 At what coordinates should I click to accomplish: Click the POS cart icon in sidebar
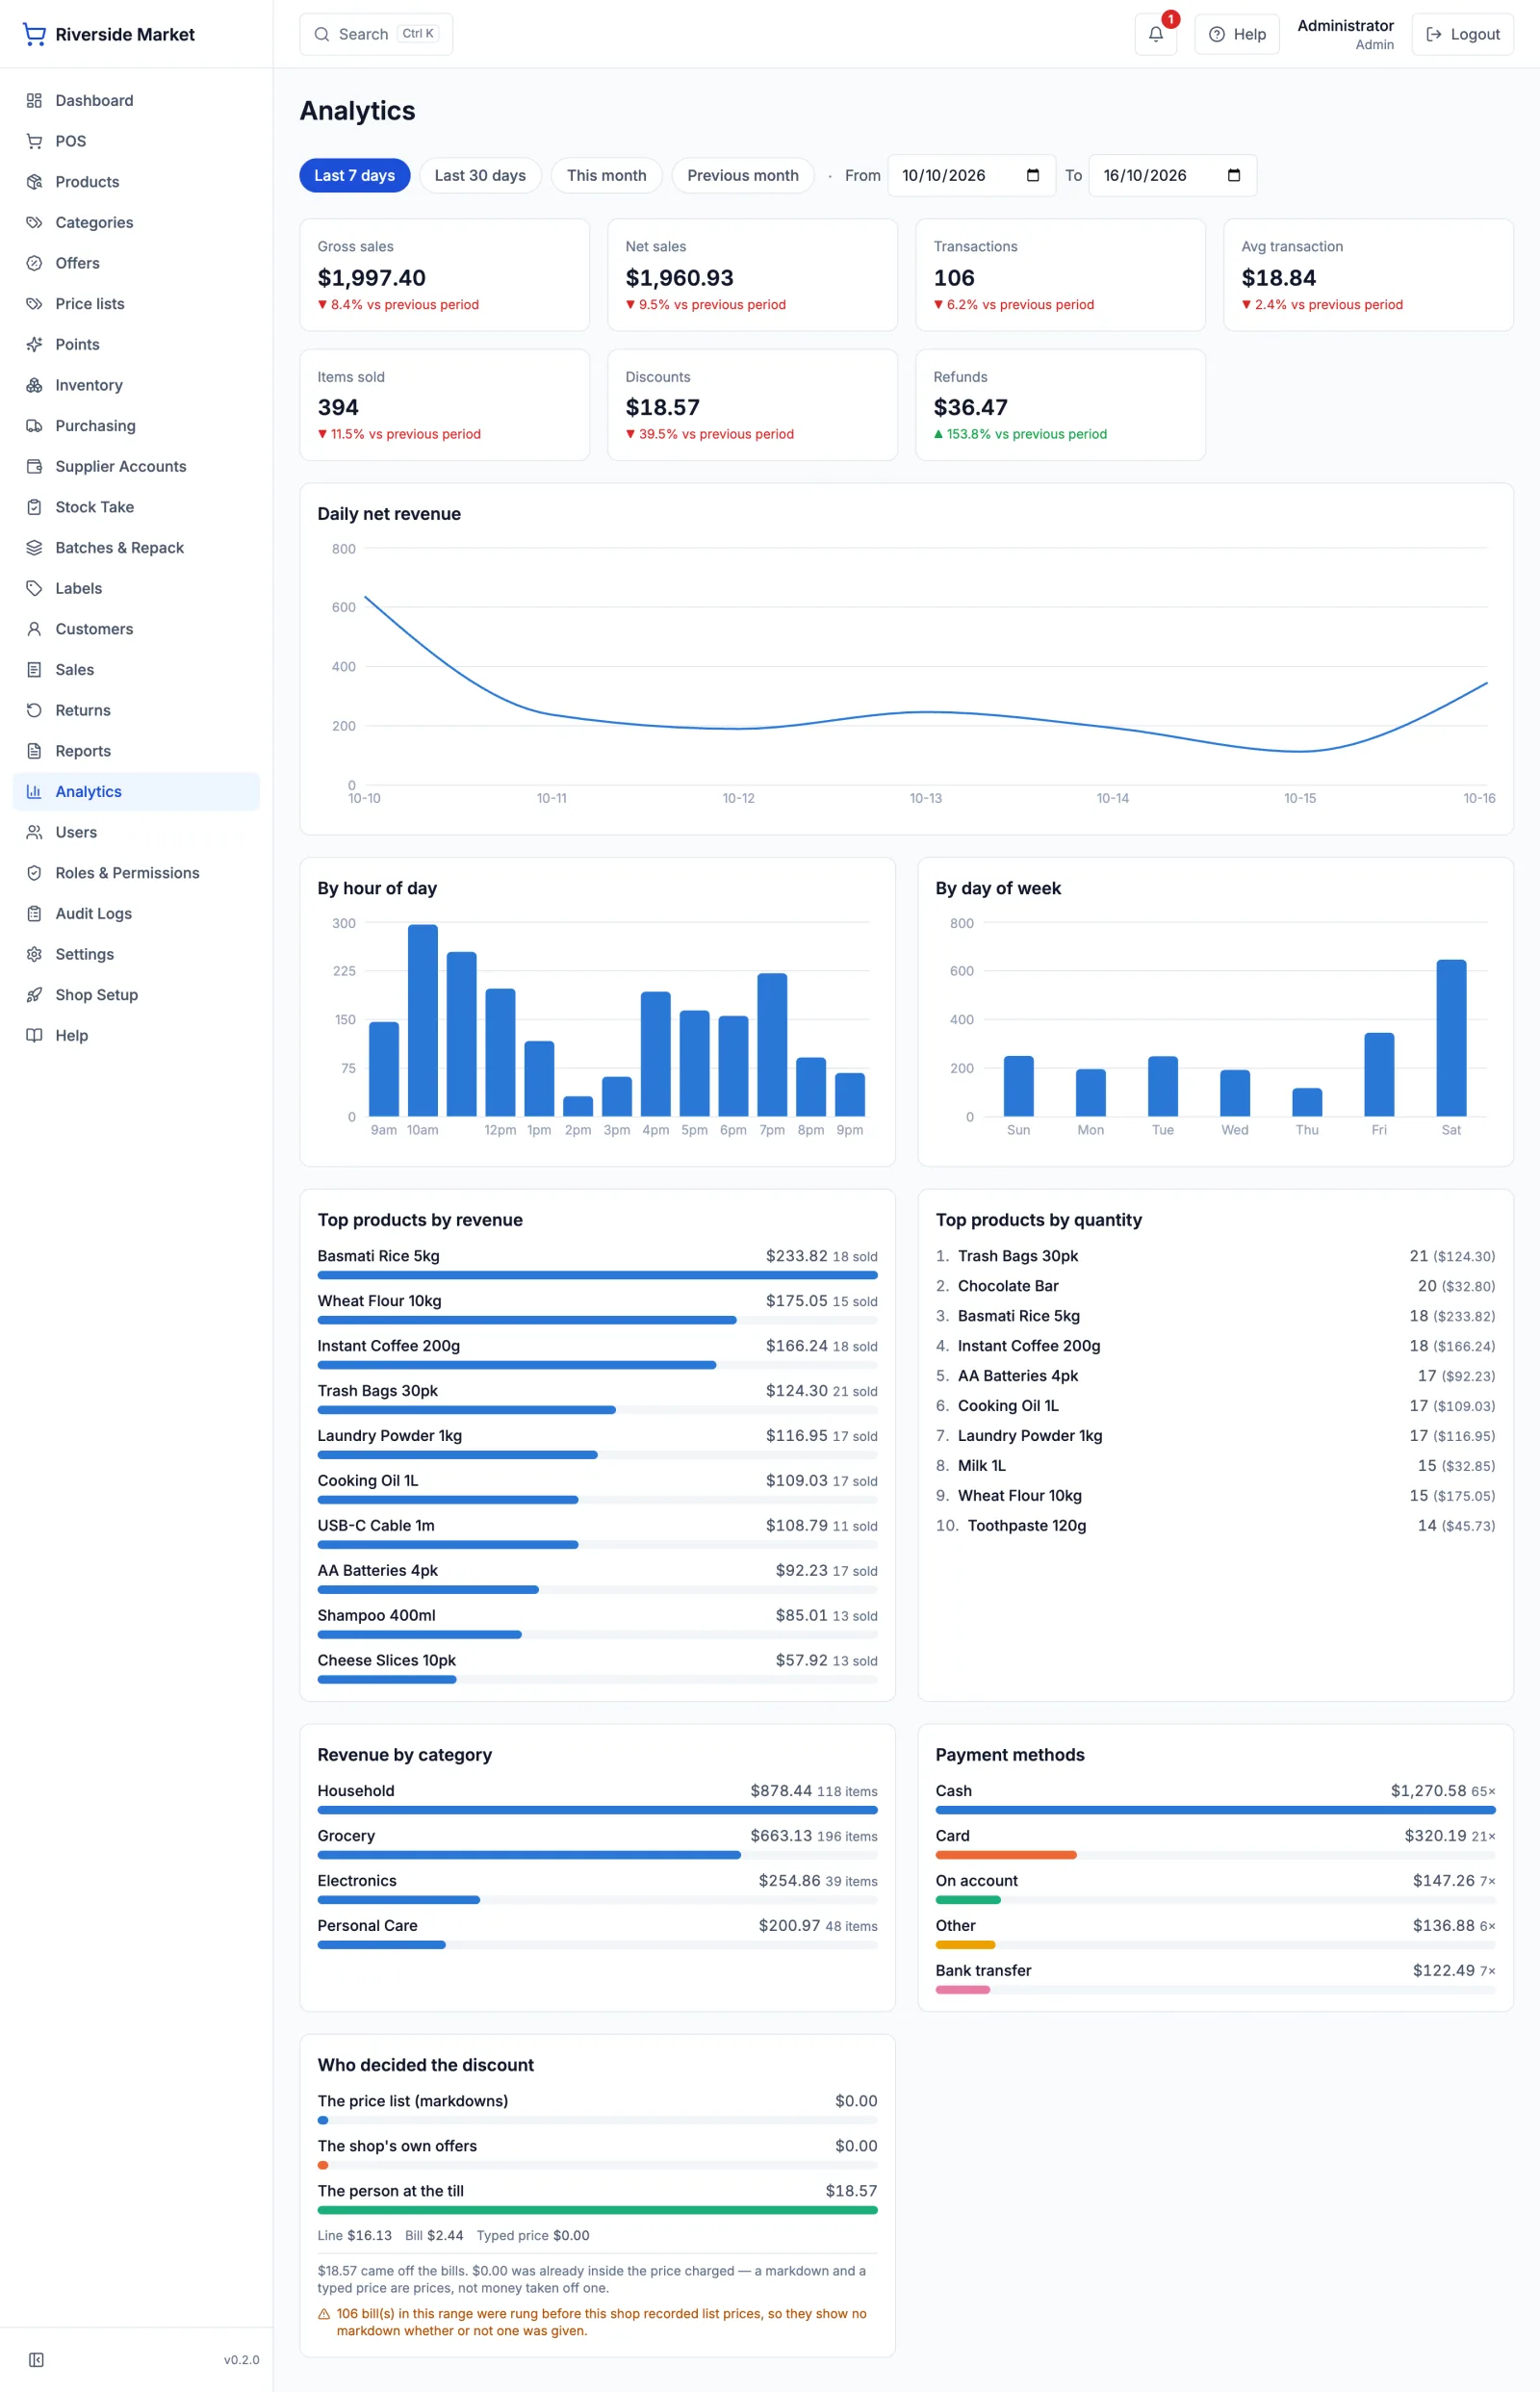(x=34, y=141)
